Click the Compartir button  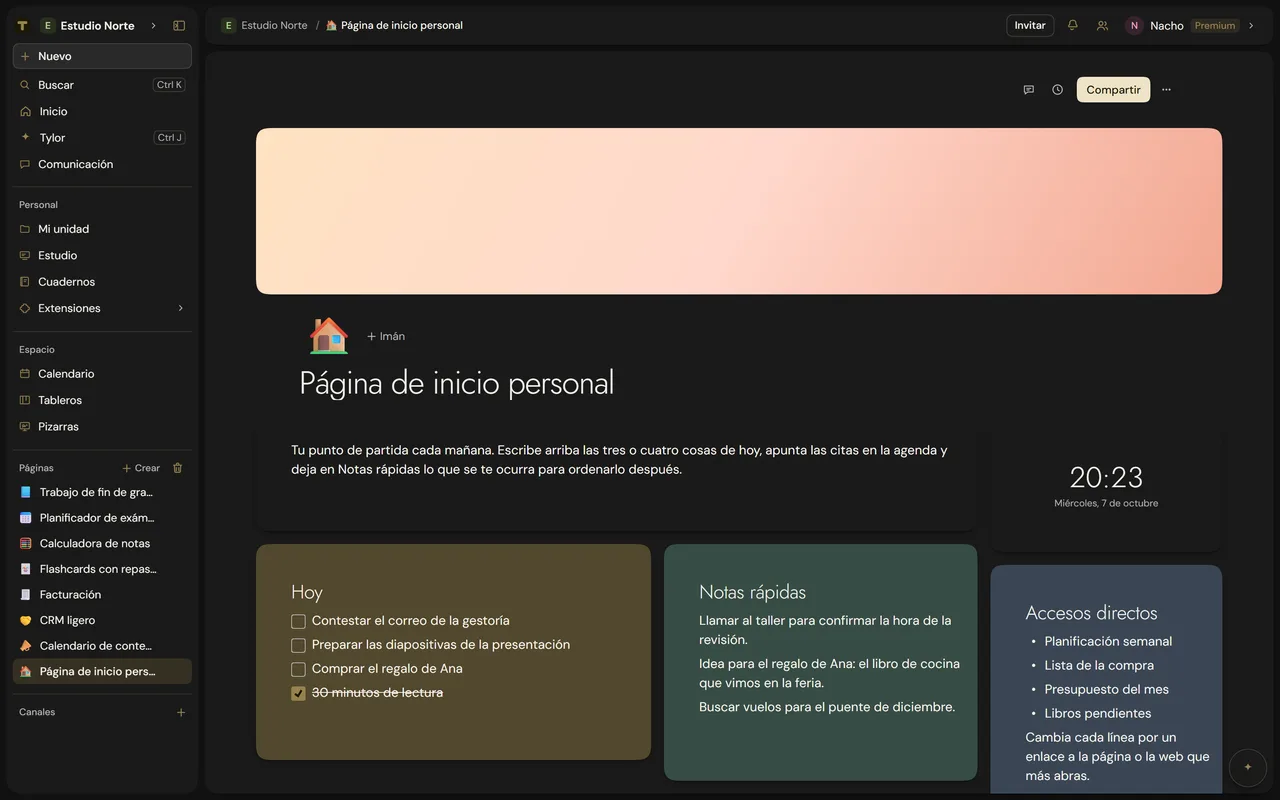[x=1113, y=90]
